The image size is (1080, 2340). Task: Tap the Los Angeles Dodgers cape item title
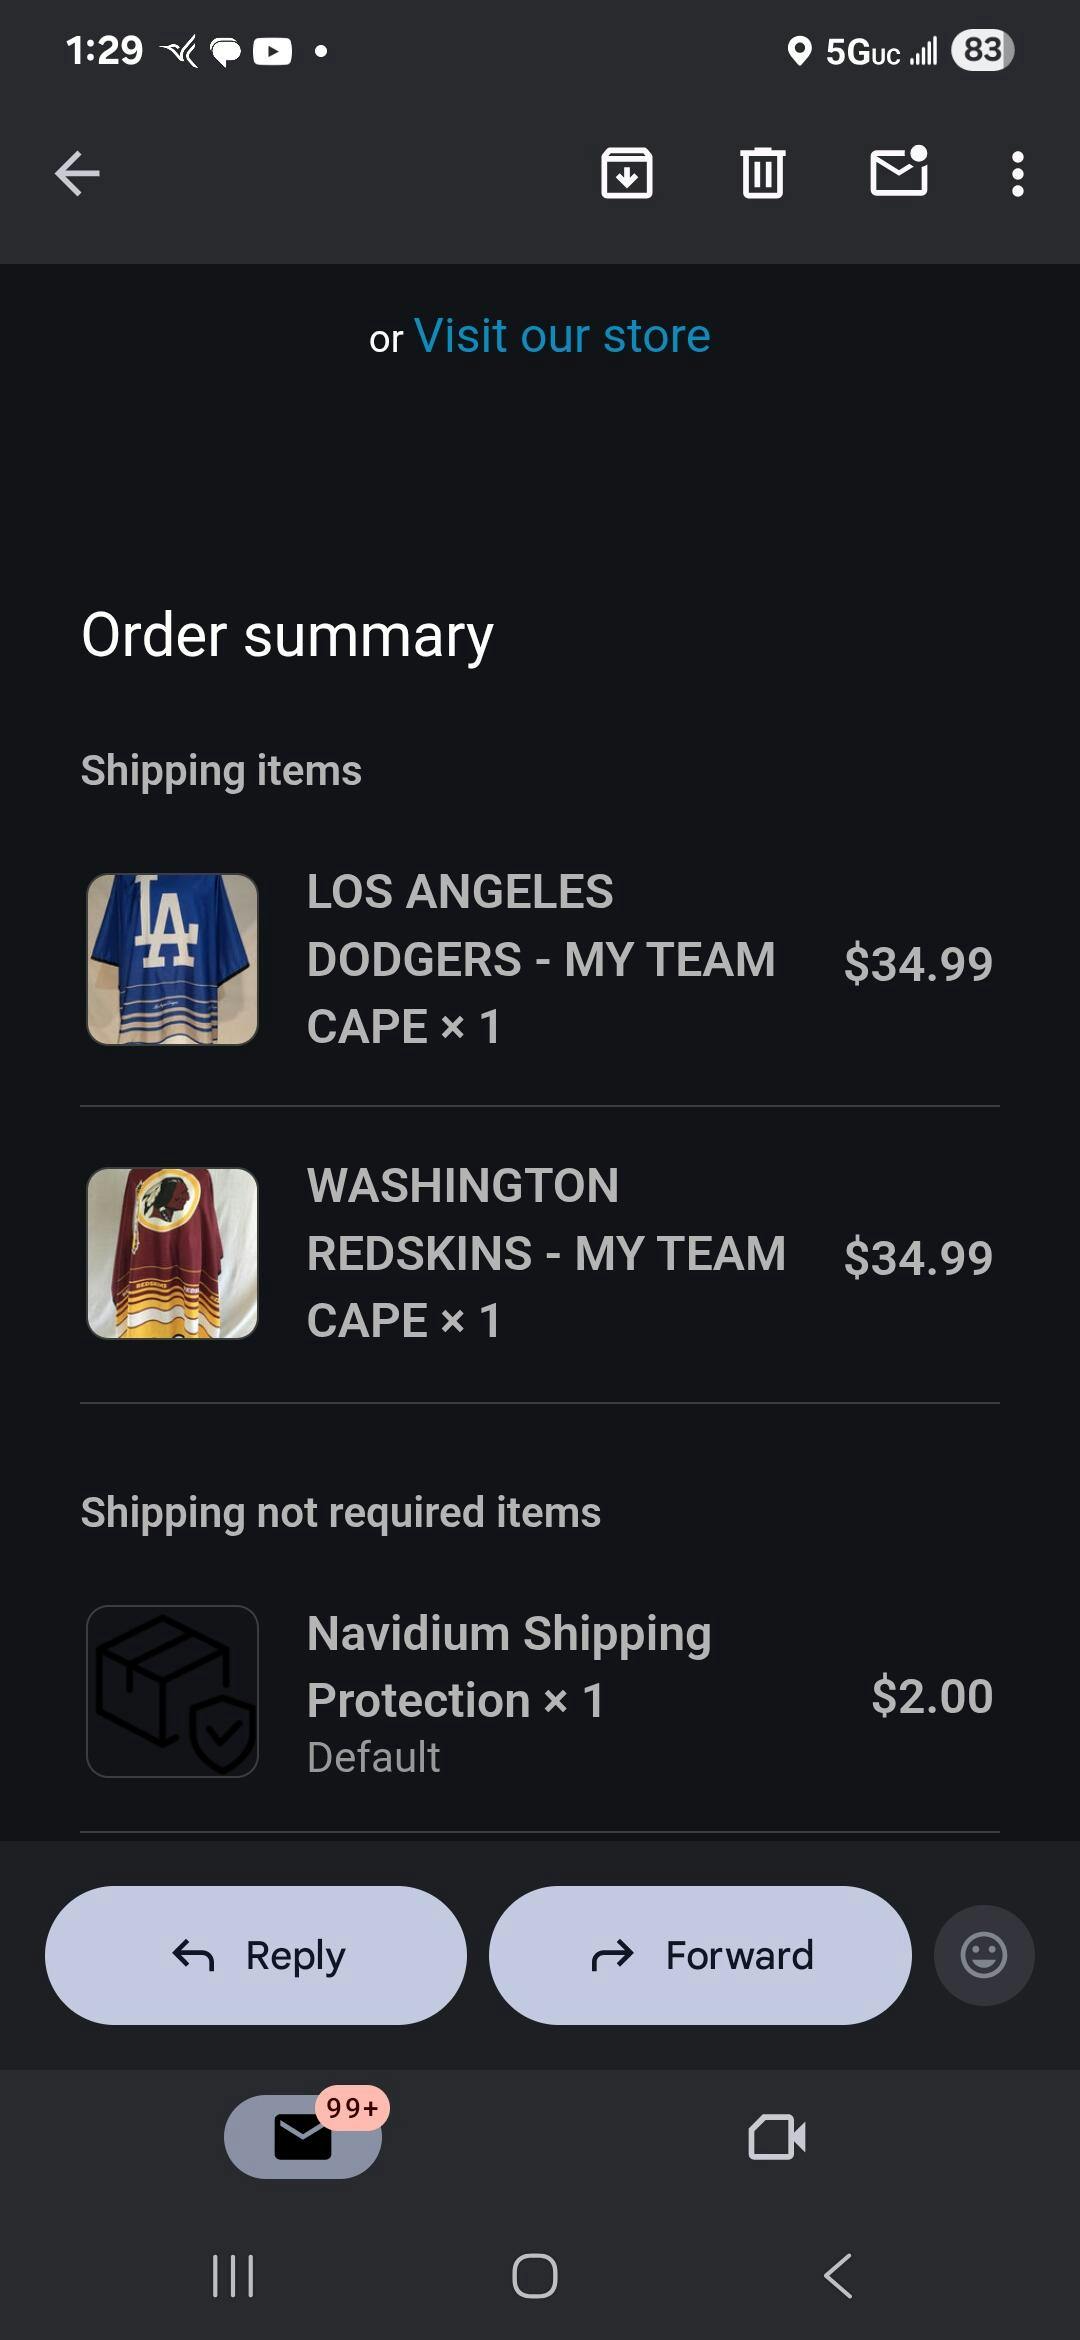point(540,959)
